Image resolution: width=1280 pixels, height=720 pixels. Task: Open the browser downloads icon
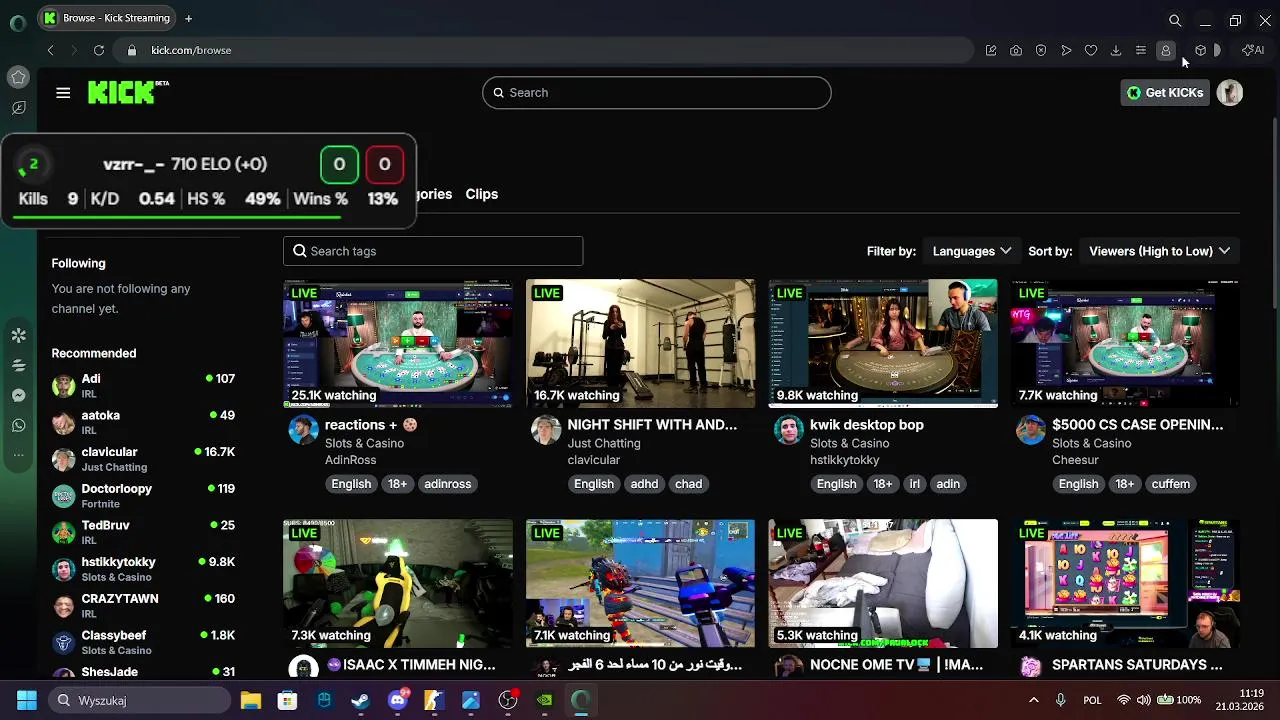pyautogui.click(x=1116, y=50)
